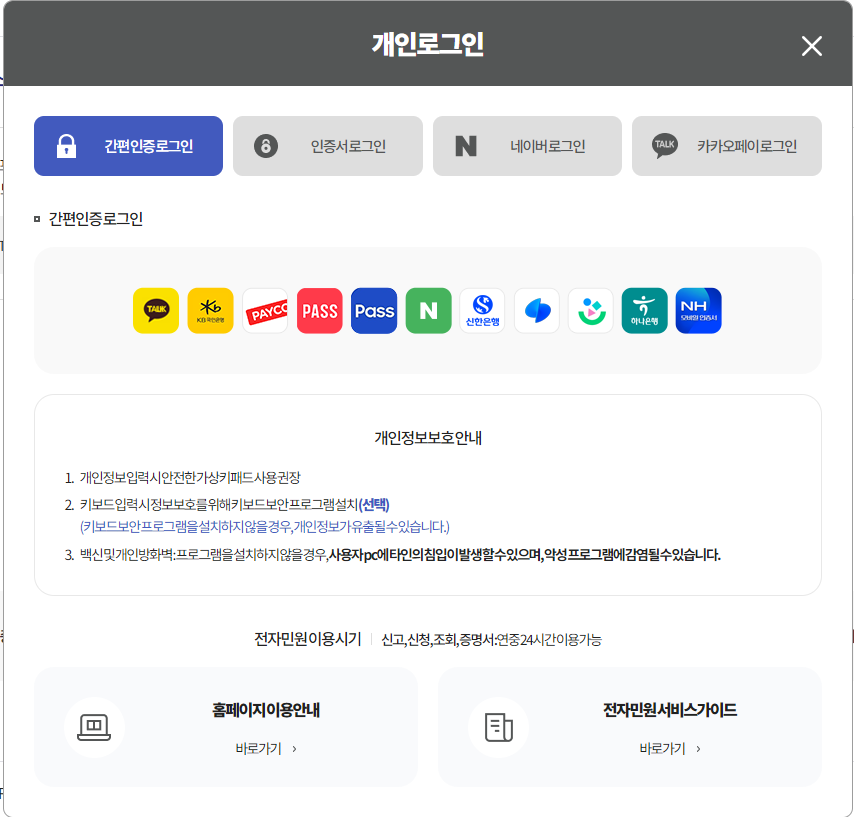Screen dimensions: 856x817
Task: Close the 개인로그인 dialog
Action: tap(811, 46)
